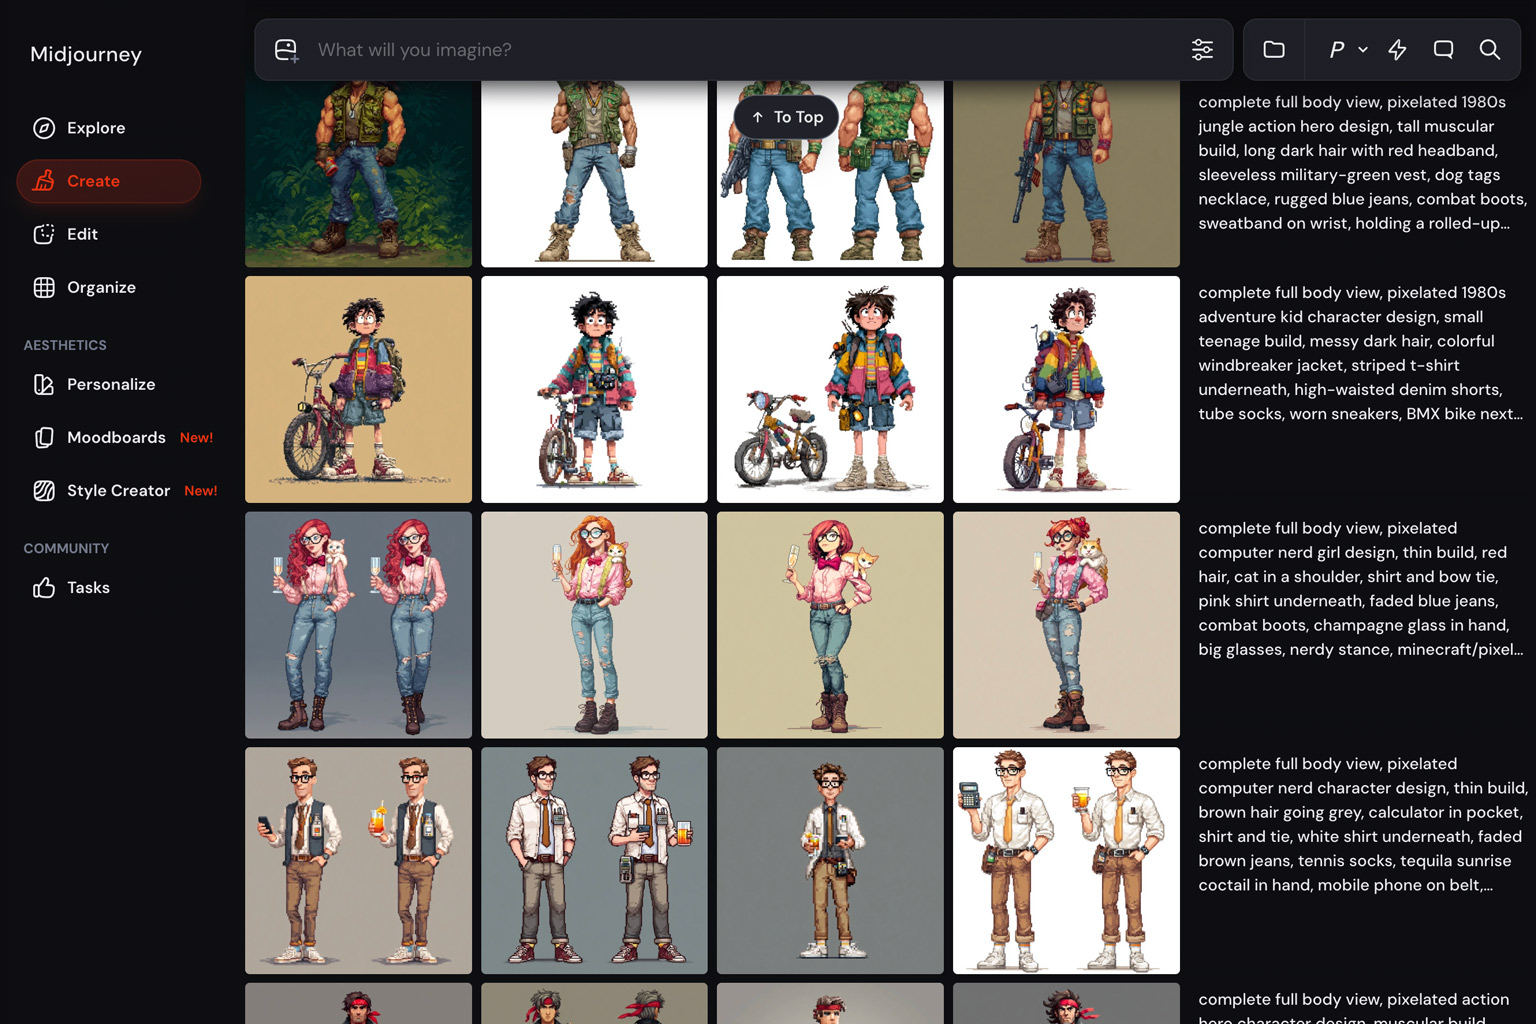Click the To Top button
The height and width of the screenshot is (1024, 1536).
786,117
